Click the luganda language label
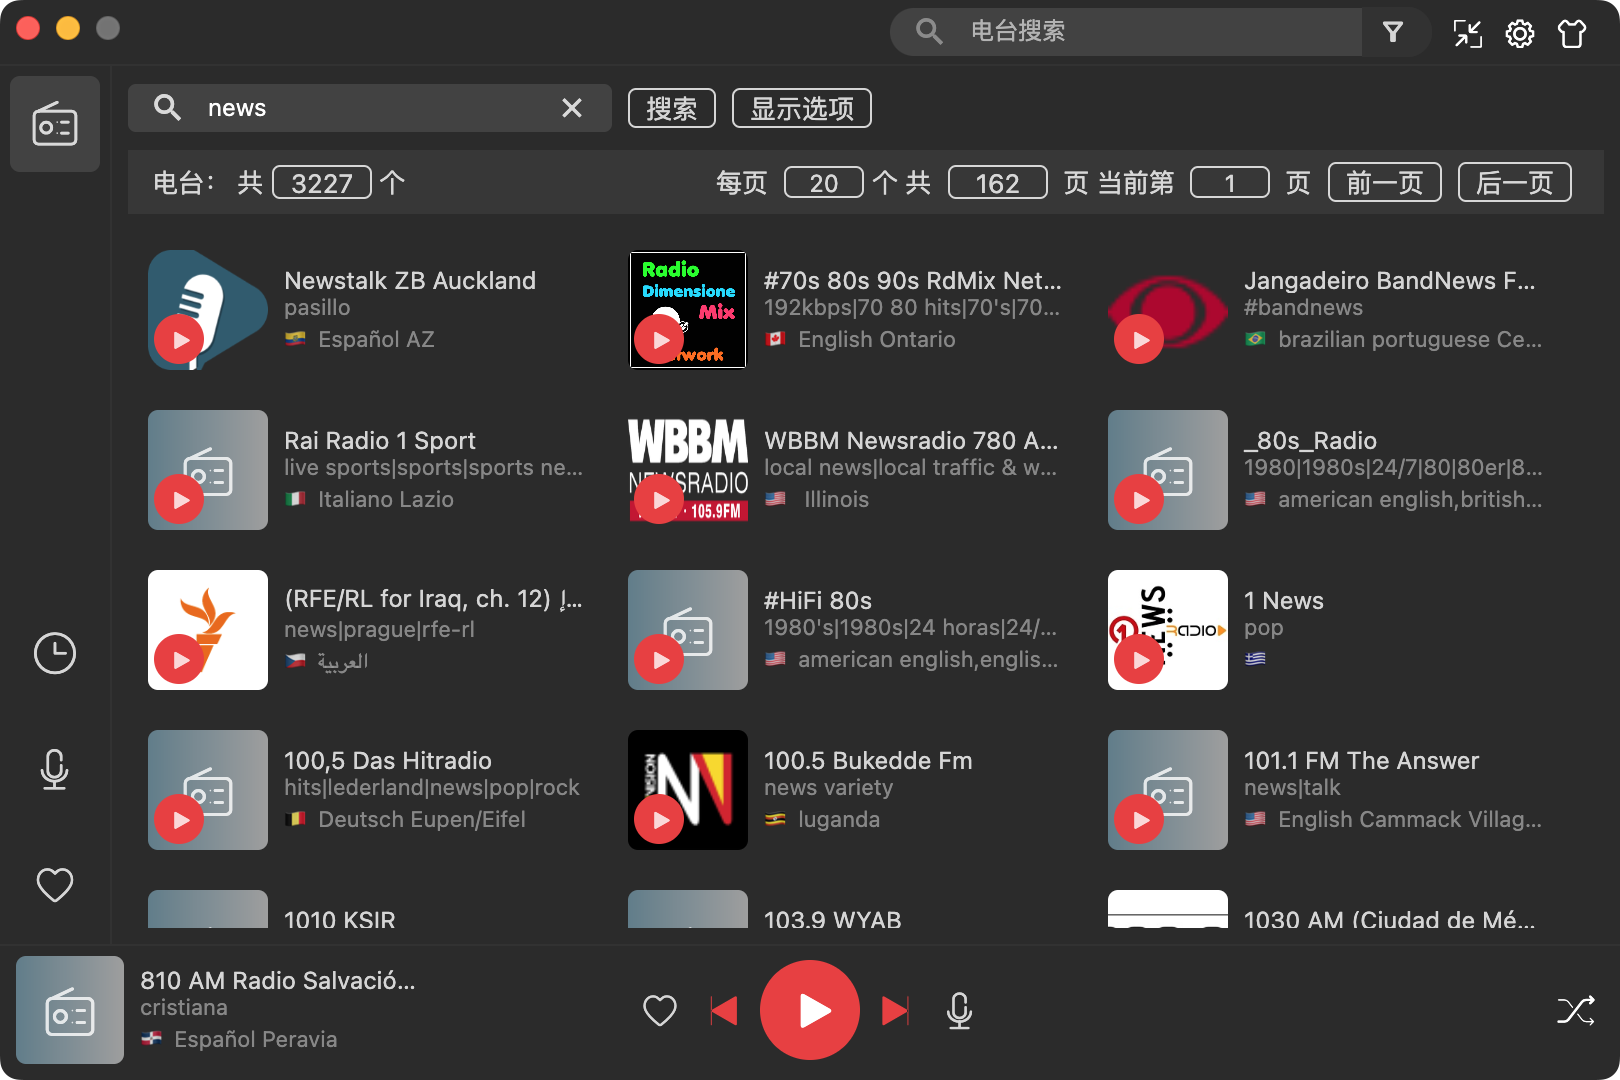The image size is (1620, 1080). tap(839, 819)
